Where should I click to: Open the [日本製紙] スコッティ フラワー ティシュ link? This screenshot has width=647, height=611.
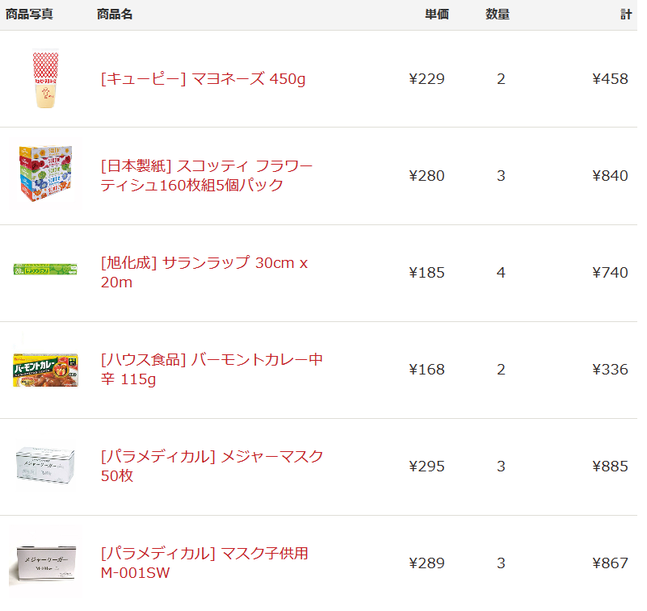(207, 175)
